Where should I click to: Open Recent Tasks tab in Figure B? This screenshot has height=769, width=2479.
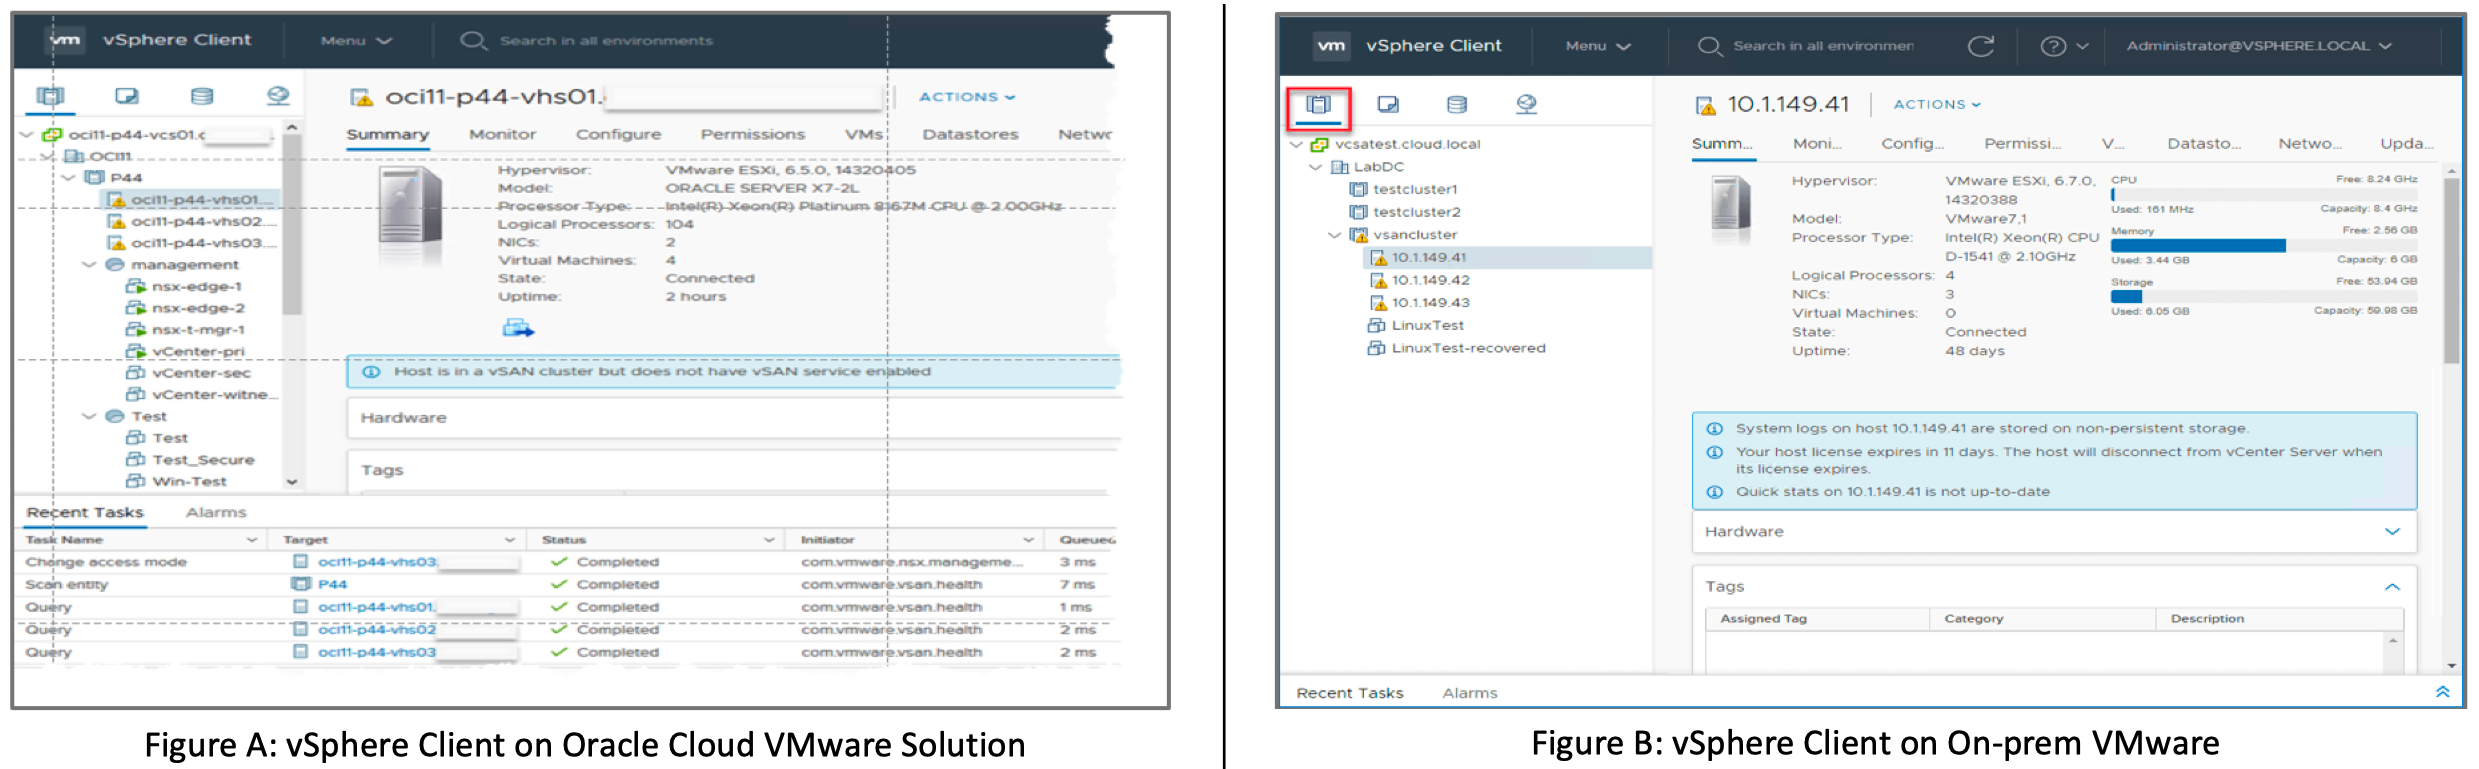1350,693
